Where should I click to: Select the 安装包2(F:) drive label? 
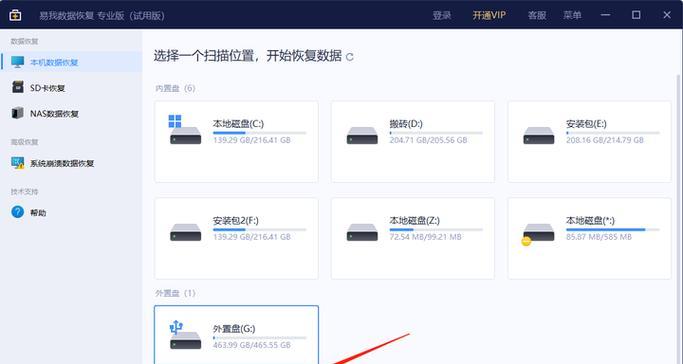pyautogui.click(x=236, y=221)
